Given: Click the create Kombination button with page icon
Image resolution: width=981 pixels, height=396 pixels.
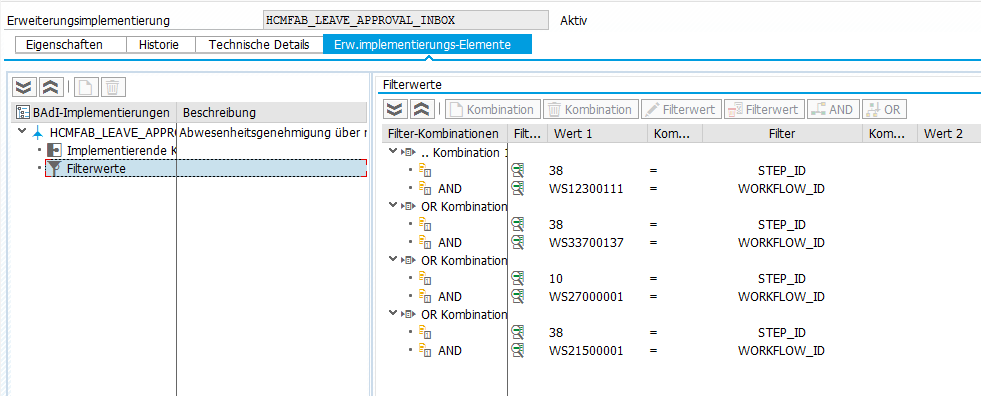Looking at the screenshot, I should [x=493, y=109].
